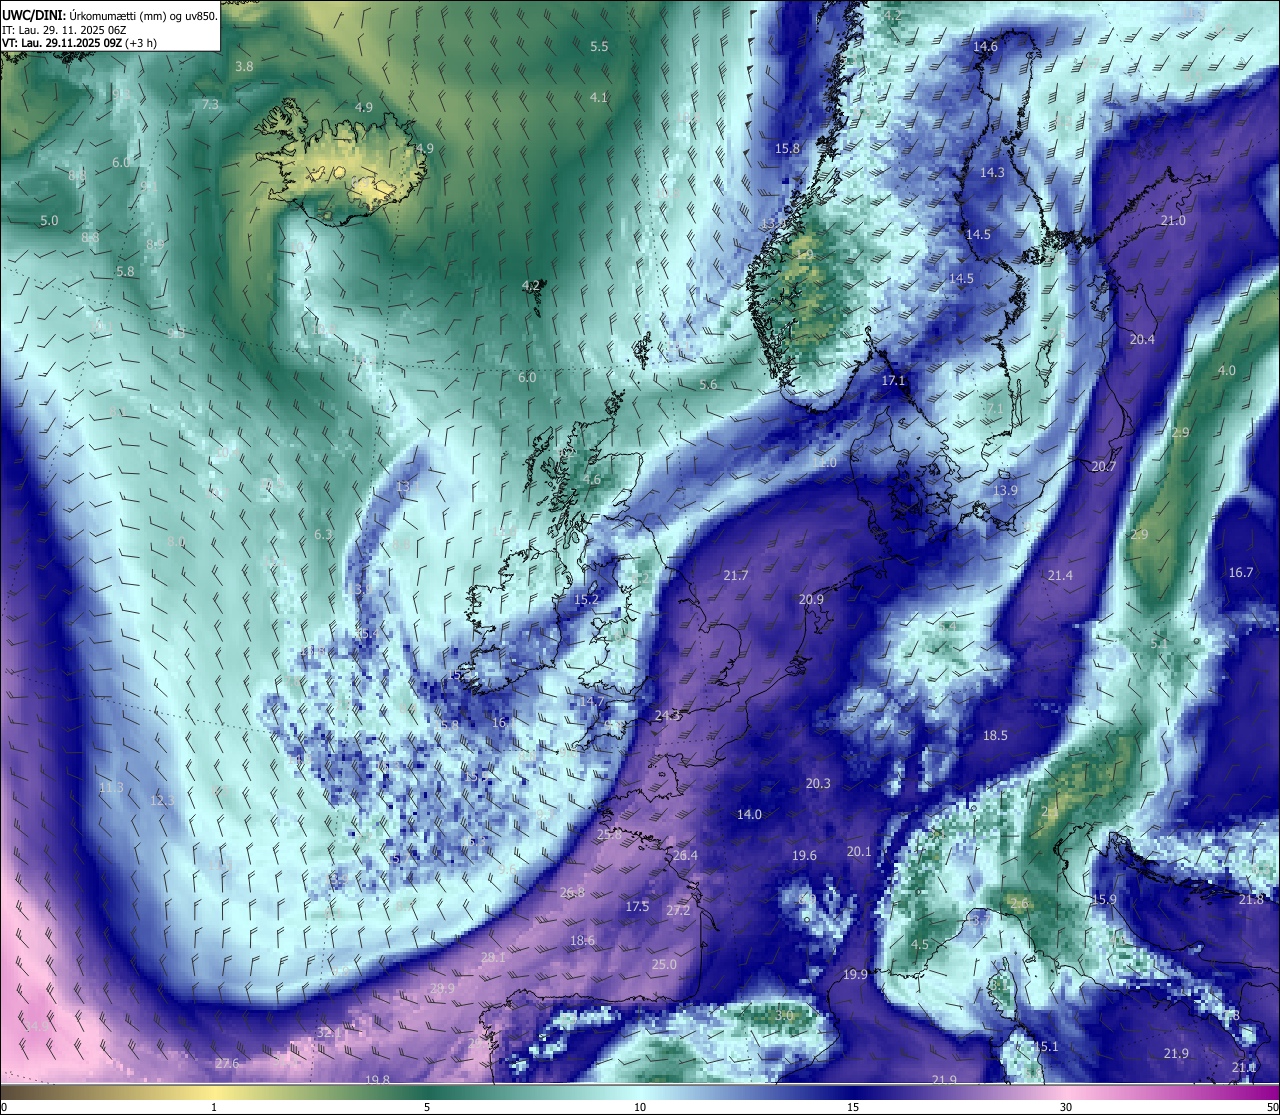Click the color scale label 50
Screen dimensions: 1280x1115
tap(1272, 1107)
